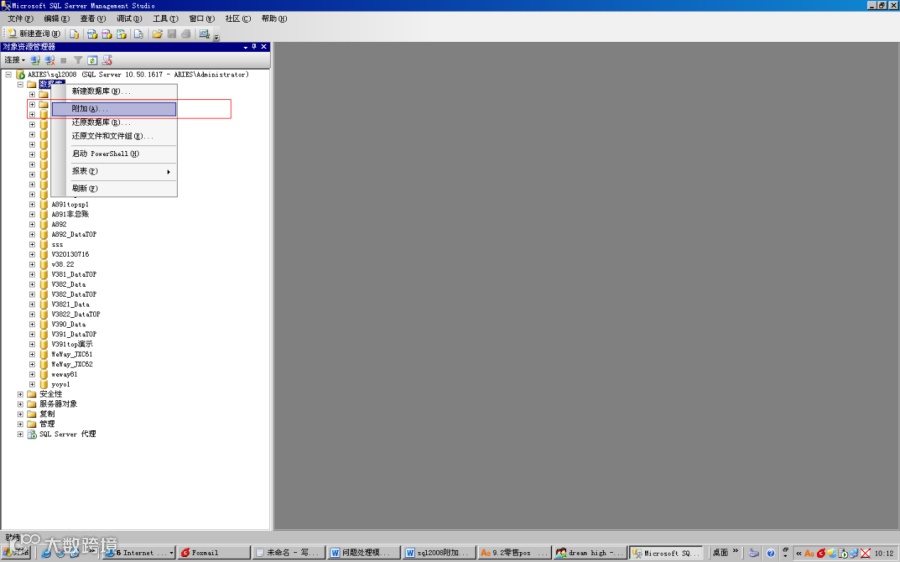The height and width of the screenshot is (562, 900).
Task: Click the Analysis Services XMLA Query icon
Action: [122, 34]
